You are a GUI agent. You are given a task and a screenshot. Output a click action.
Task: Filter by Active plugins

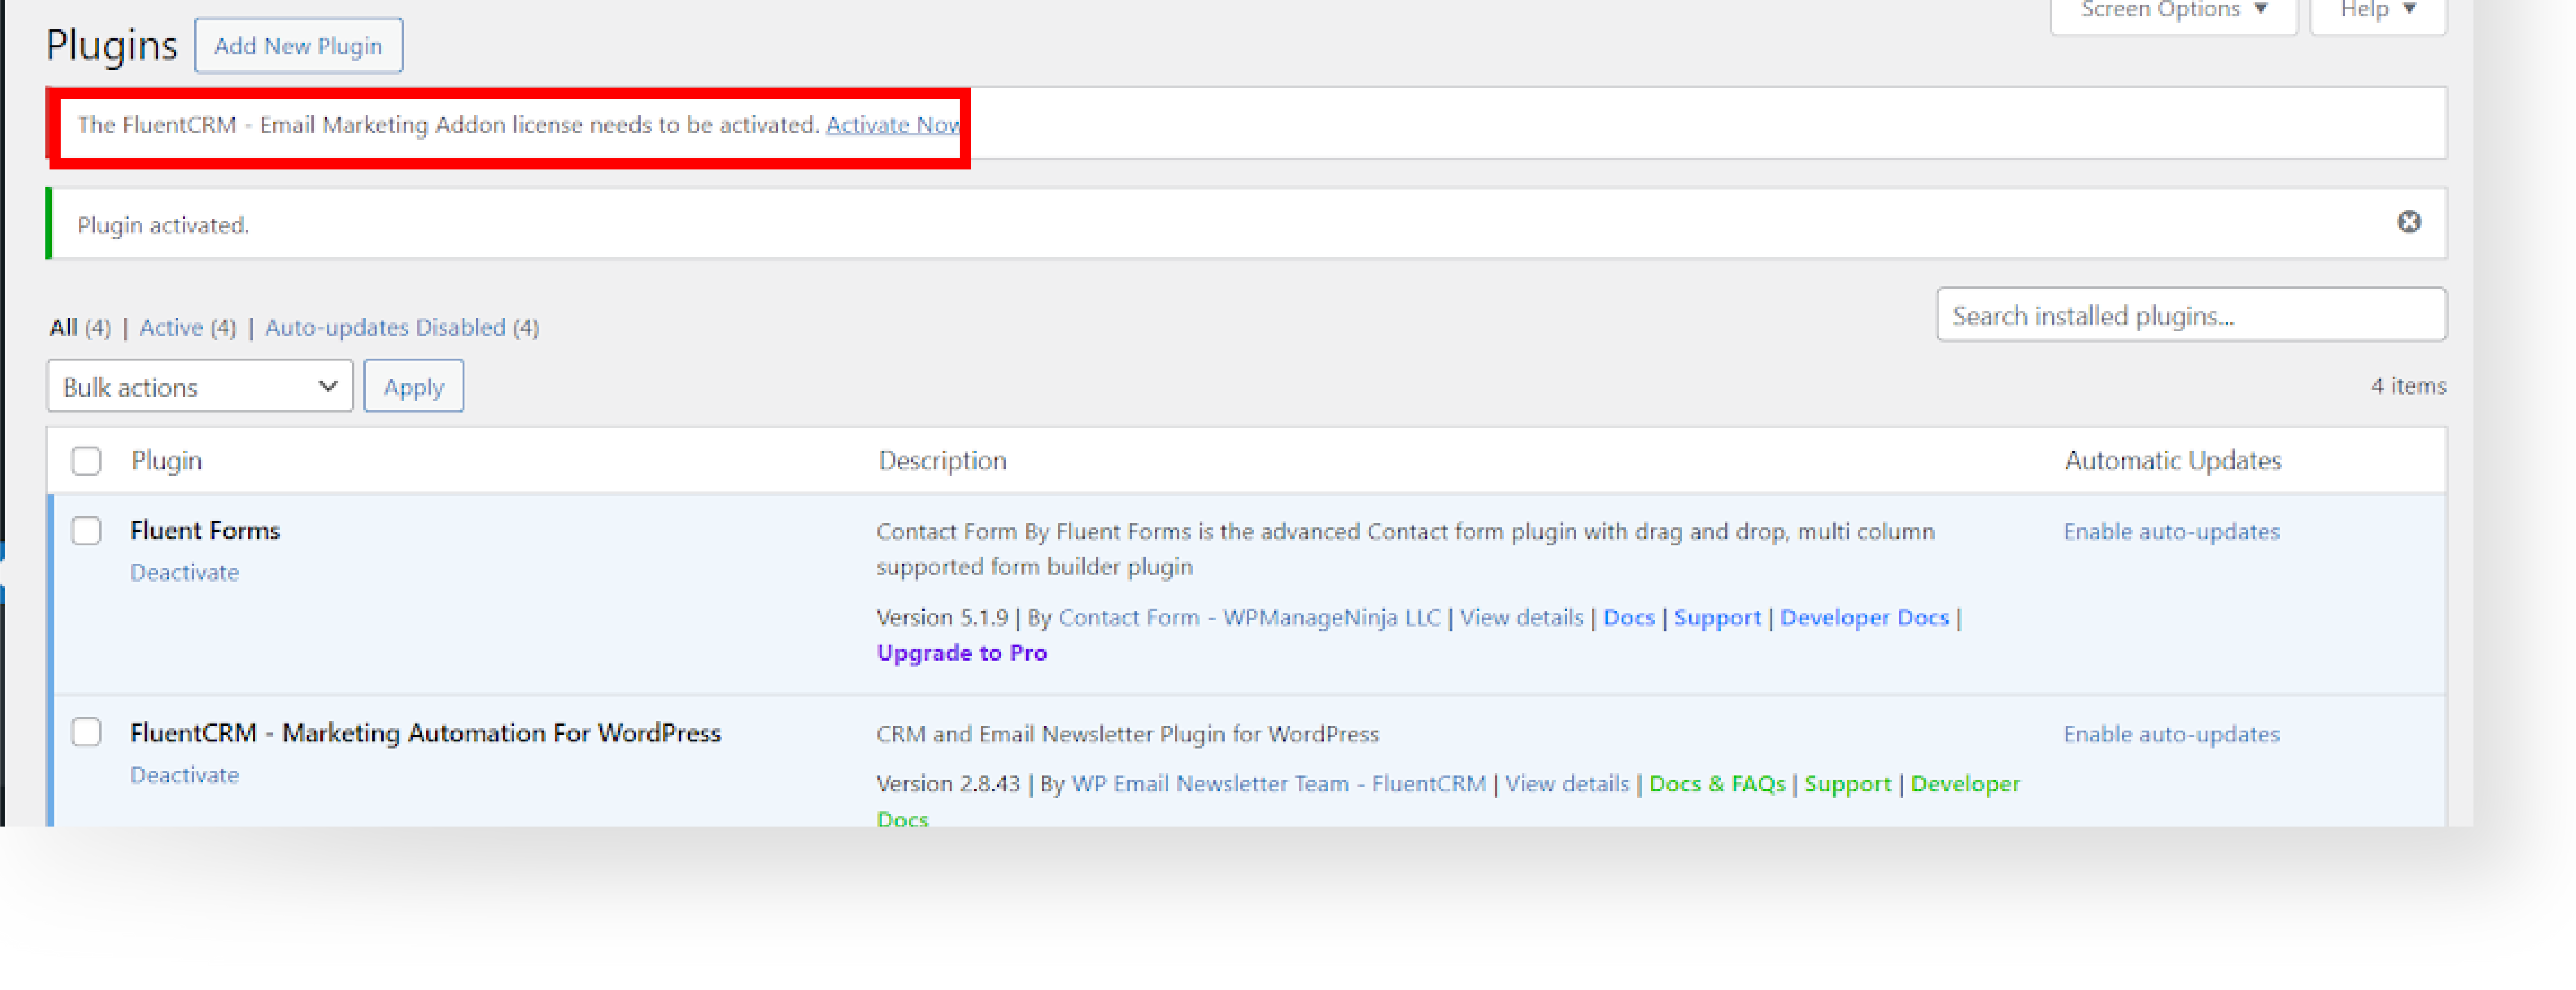(x=171, y=327)
